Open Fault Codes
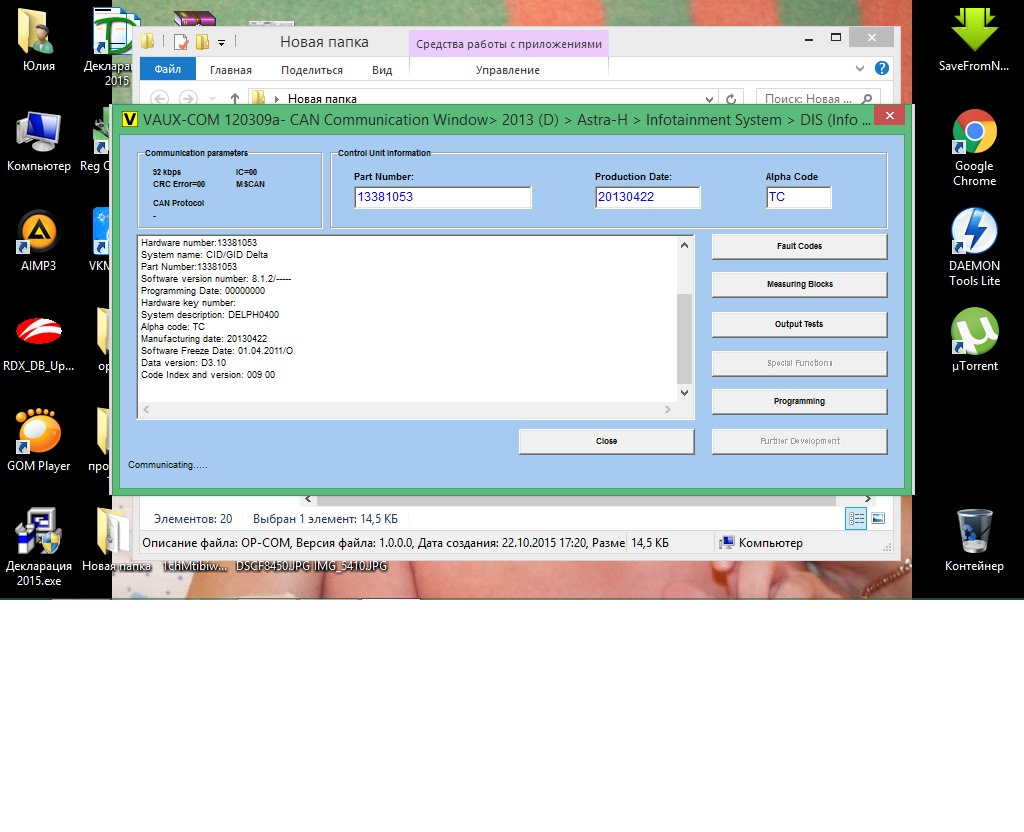Image resolution: width=1024 pixels, height=832 pixels. click(x=799, y=246)
